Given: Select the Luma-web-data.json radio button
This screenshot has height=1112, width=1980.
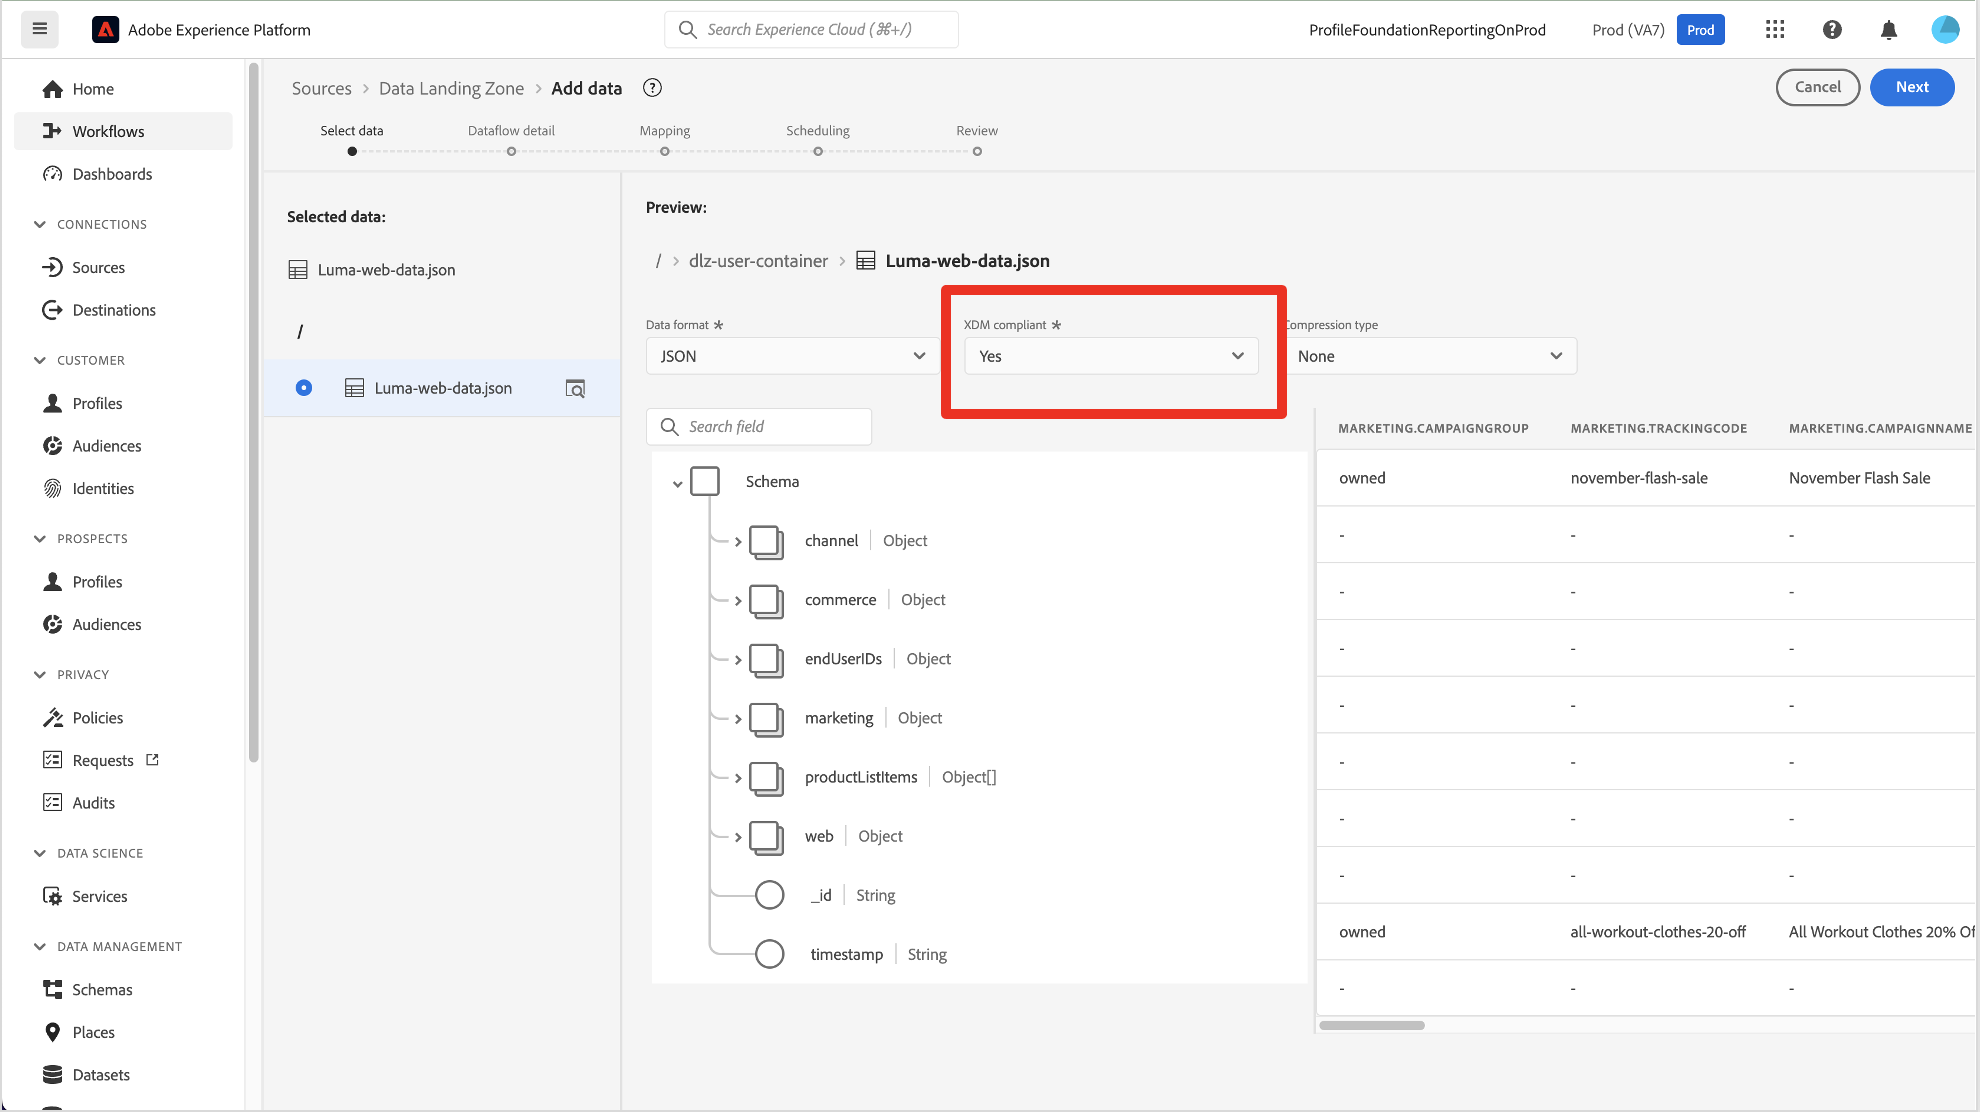Looking at the screenshot, I should point(304,388).
